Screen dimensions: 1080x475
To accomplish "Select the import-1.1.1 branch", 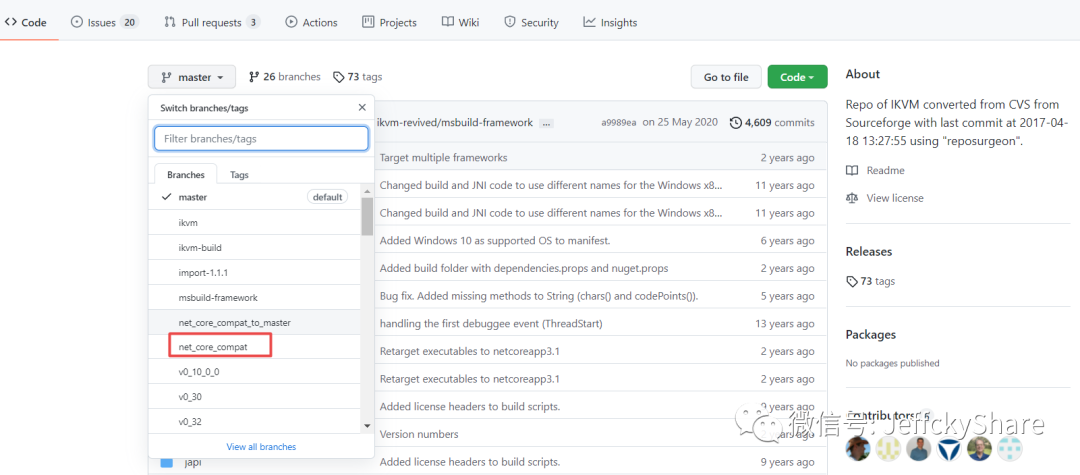I will [255, 273].
